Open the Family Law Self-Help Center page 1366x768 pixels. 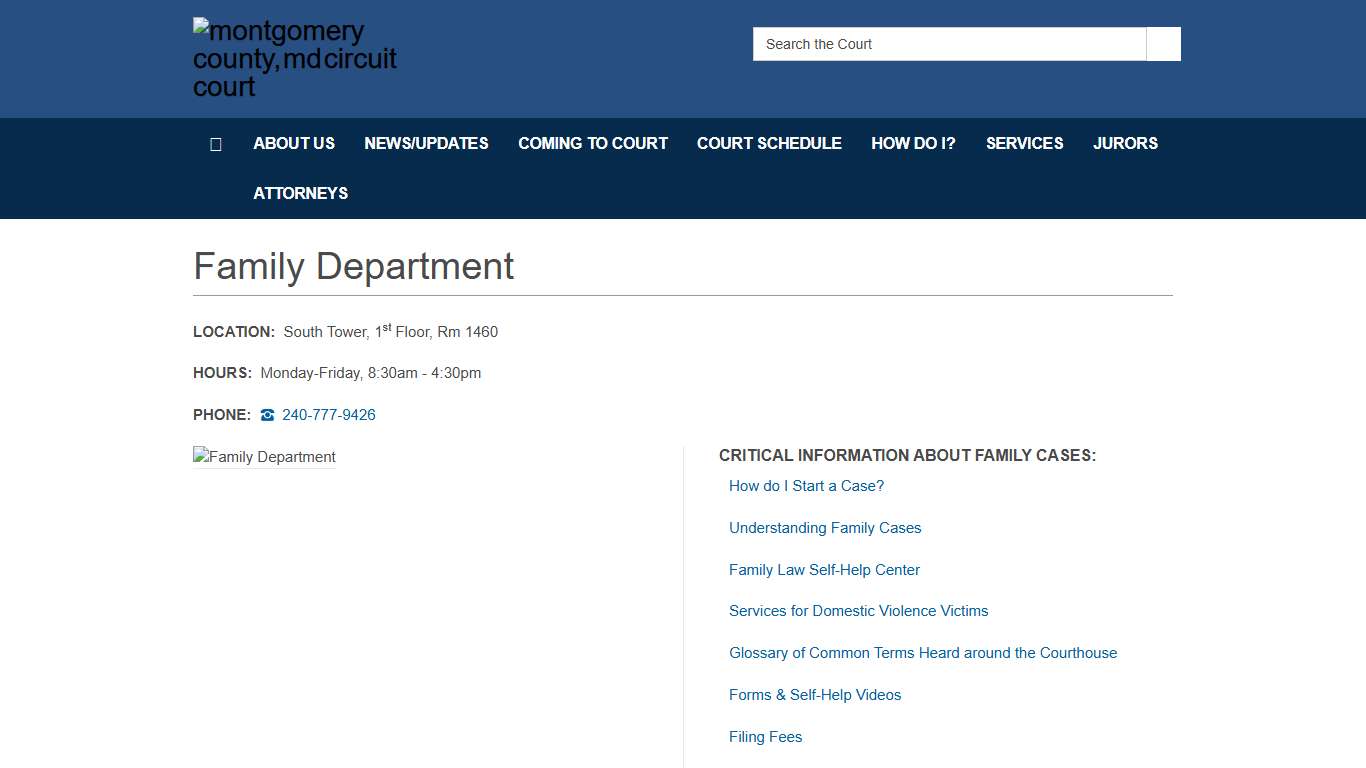pyautogui.click(x=824, y=569)
